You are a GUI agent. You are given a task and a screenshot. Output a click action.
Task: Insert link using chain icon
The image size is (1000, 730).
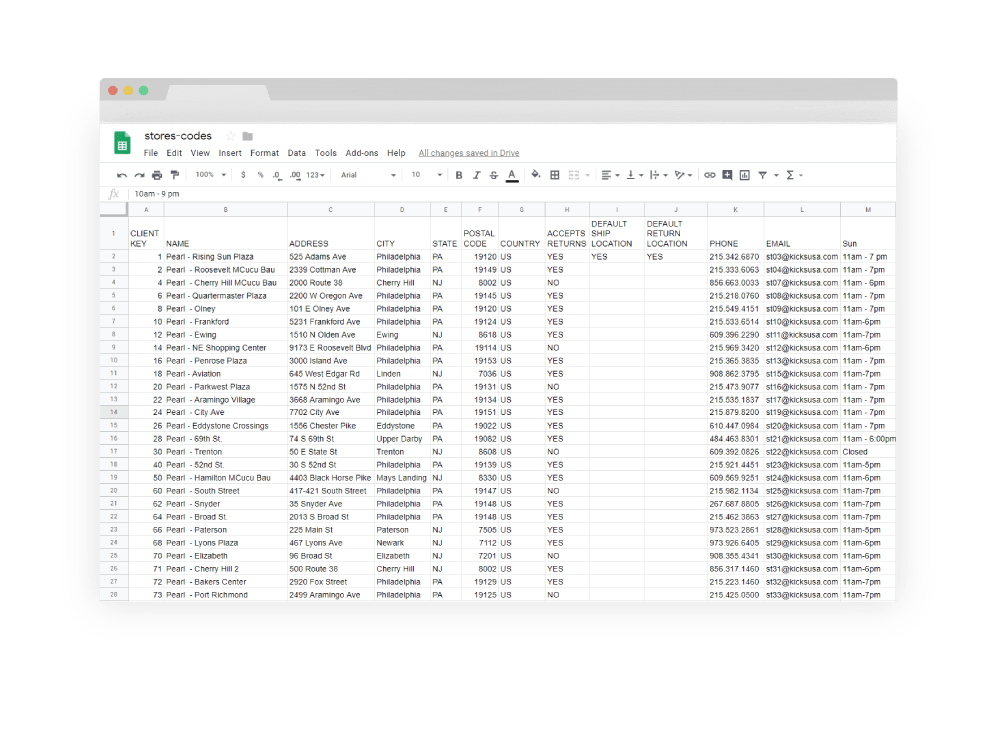point(709,175)
